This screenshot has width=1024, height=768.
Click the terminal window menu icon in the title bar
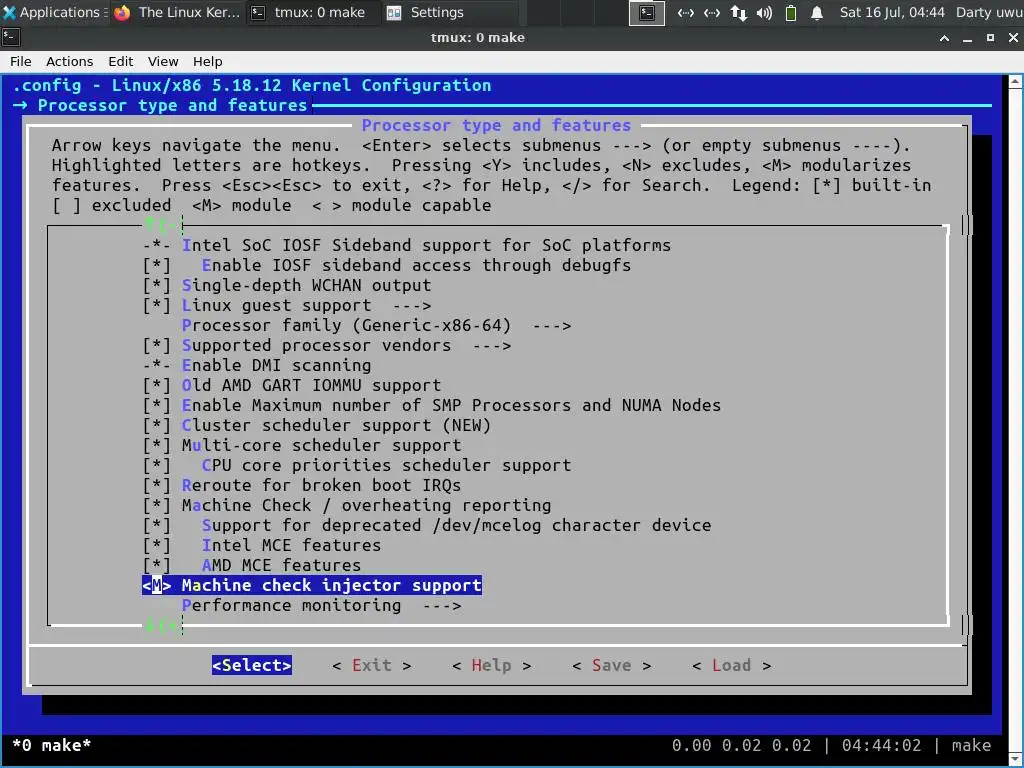pos(10,38)
